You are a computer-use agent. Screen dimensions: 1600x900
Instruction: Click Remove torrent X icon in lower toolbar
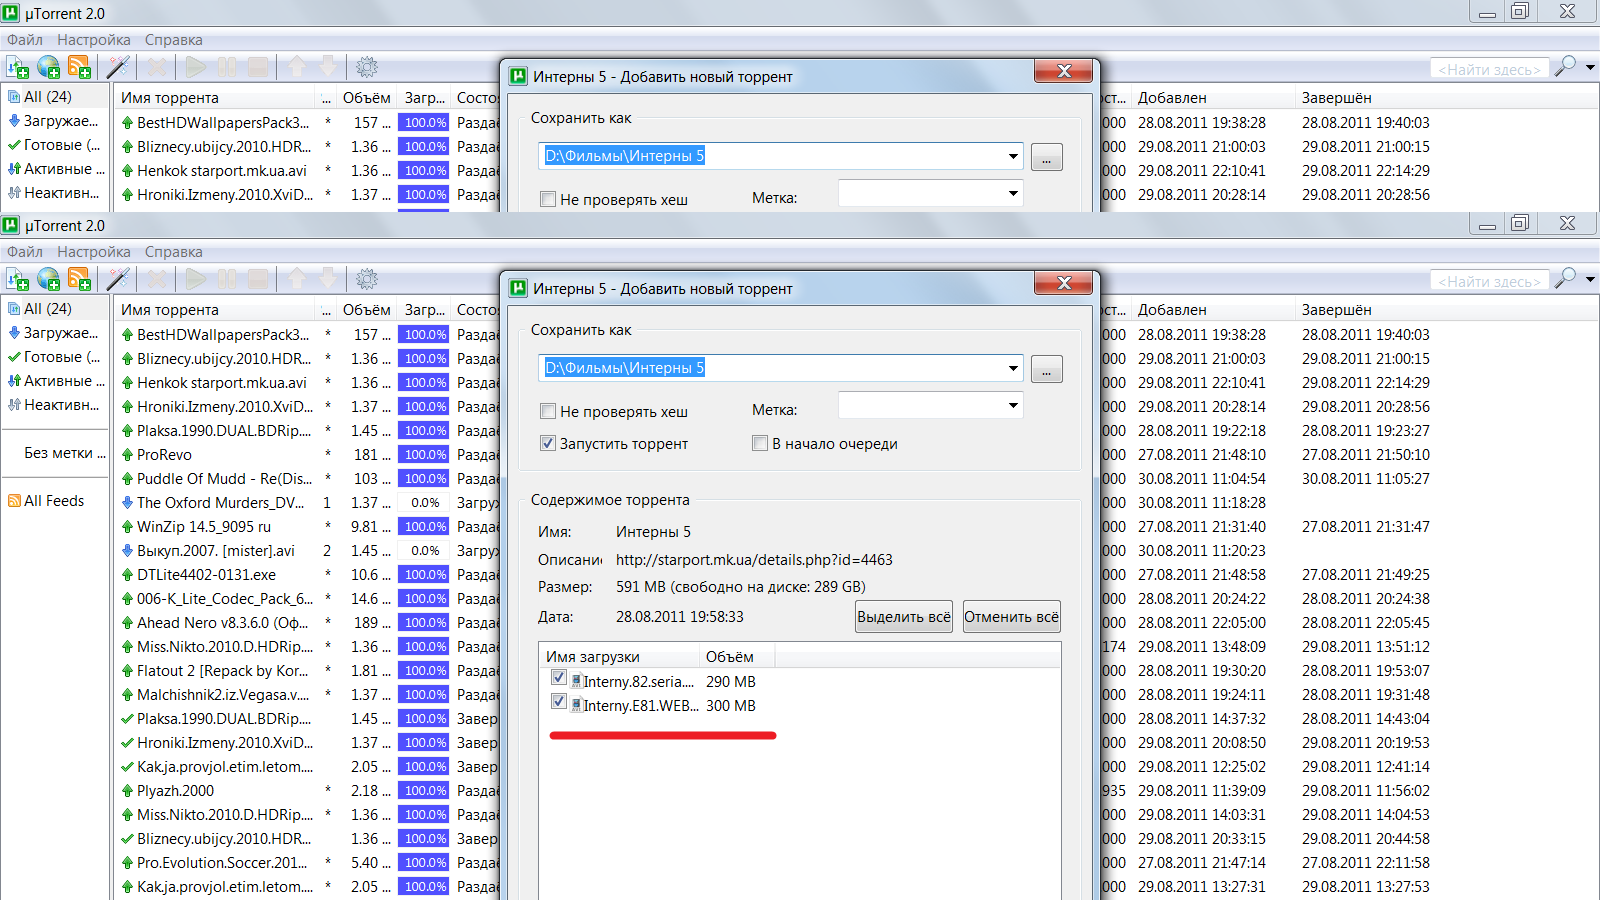157,279
